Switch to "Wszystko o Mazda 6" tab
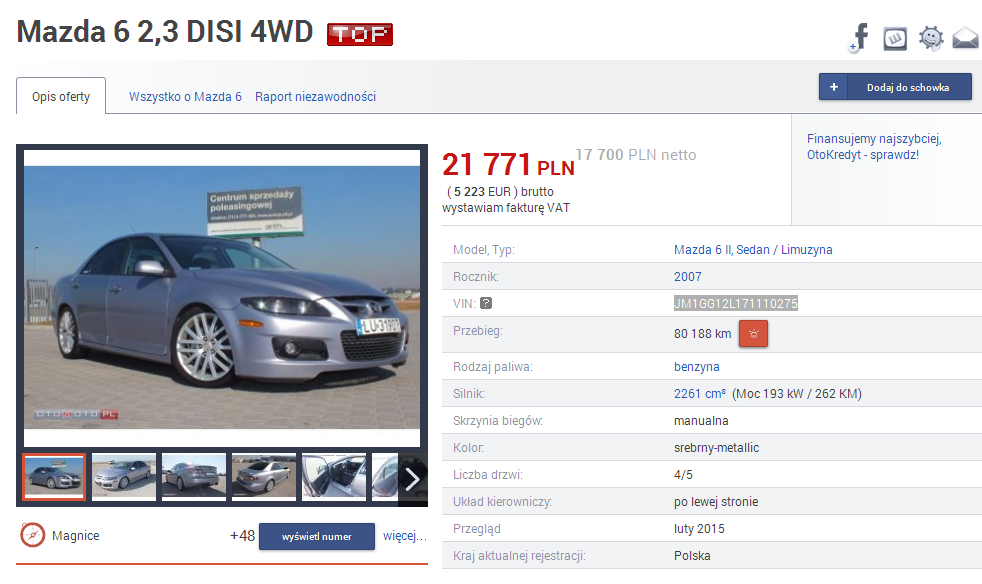This screenshot has width=982, height=584. pyautogui.click(x=185, y=97)
